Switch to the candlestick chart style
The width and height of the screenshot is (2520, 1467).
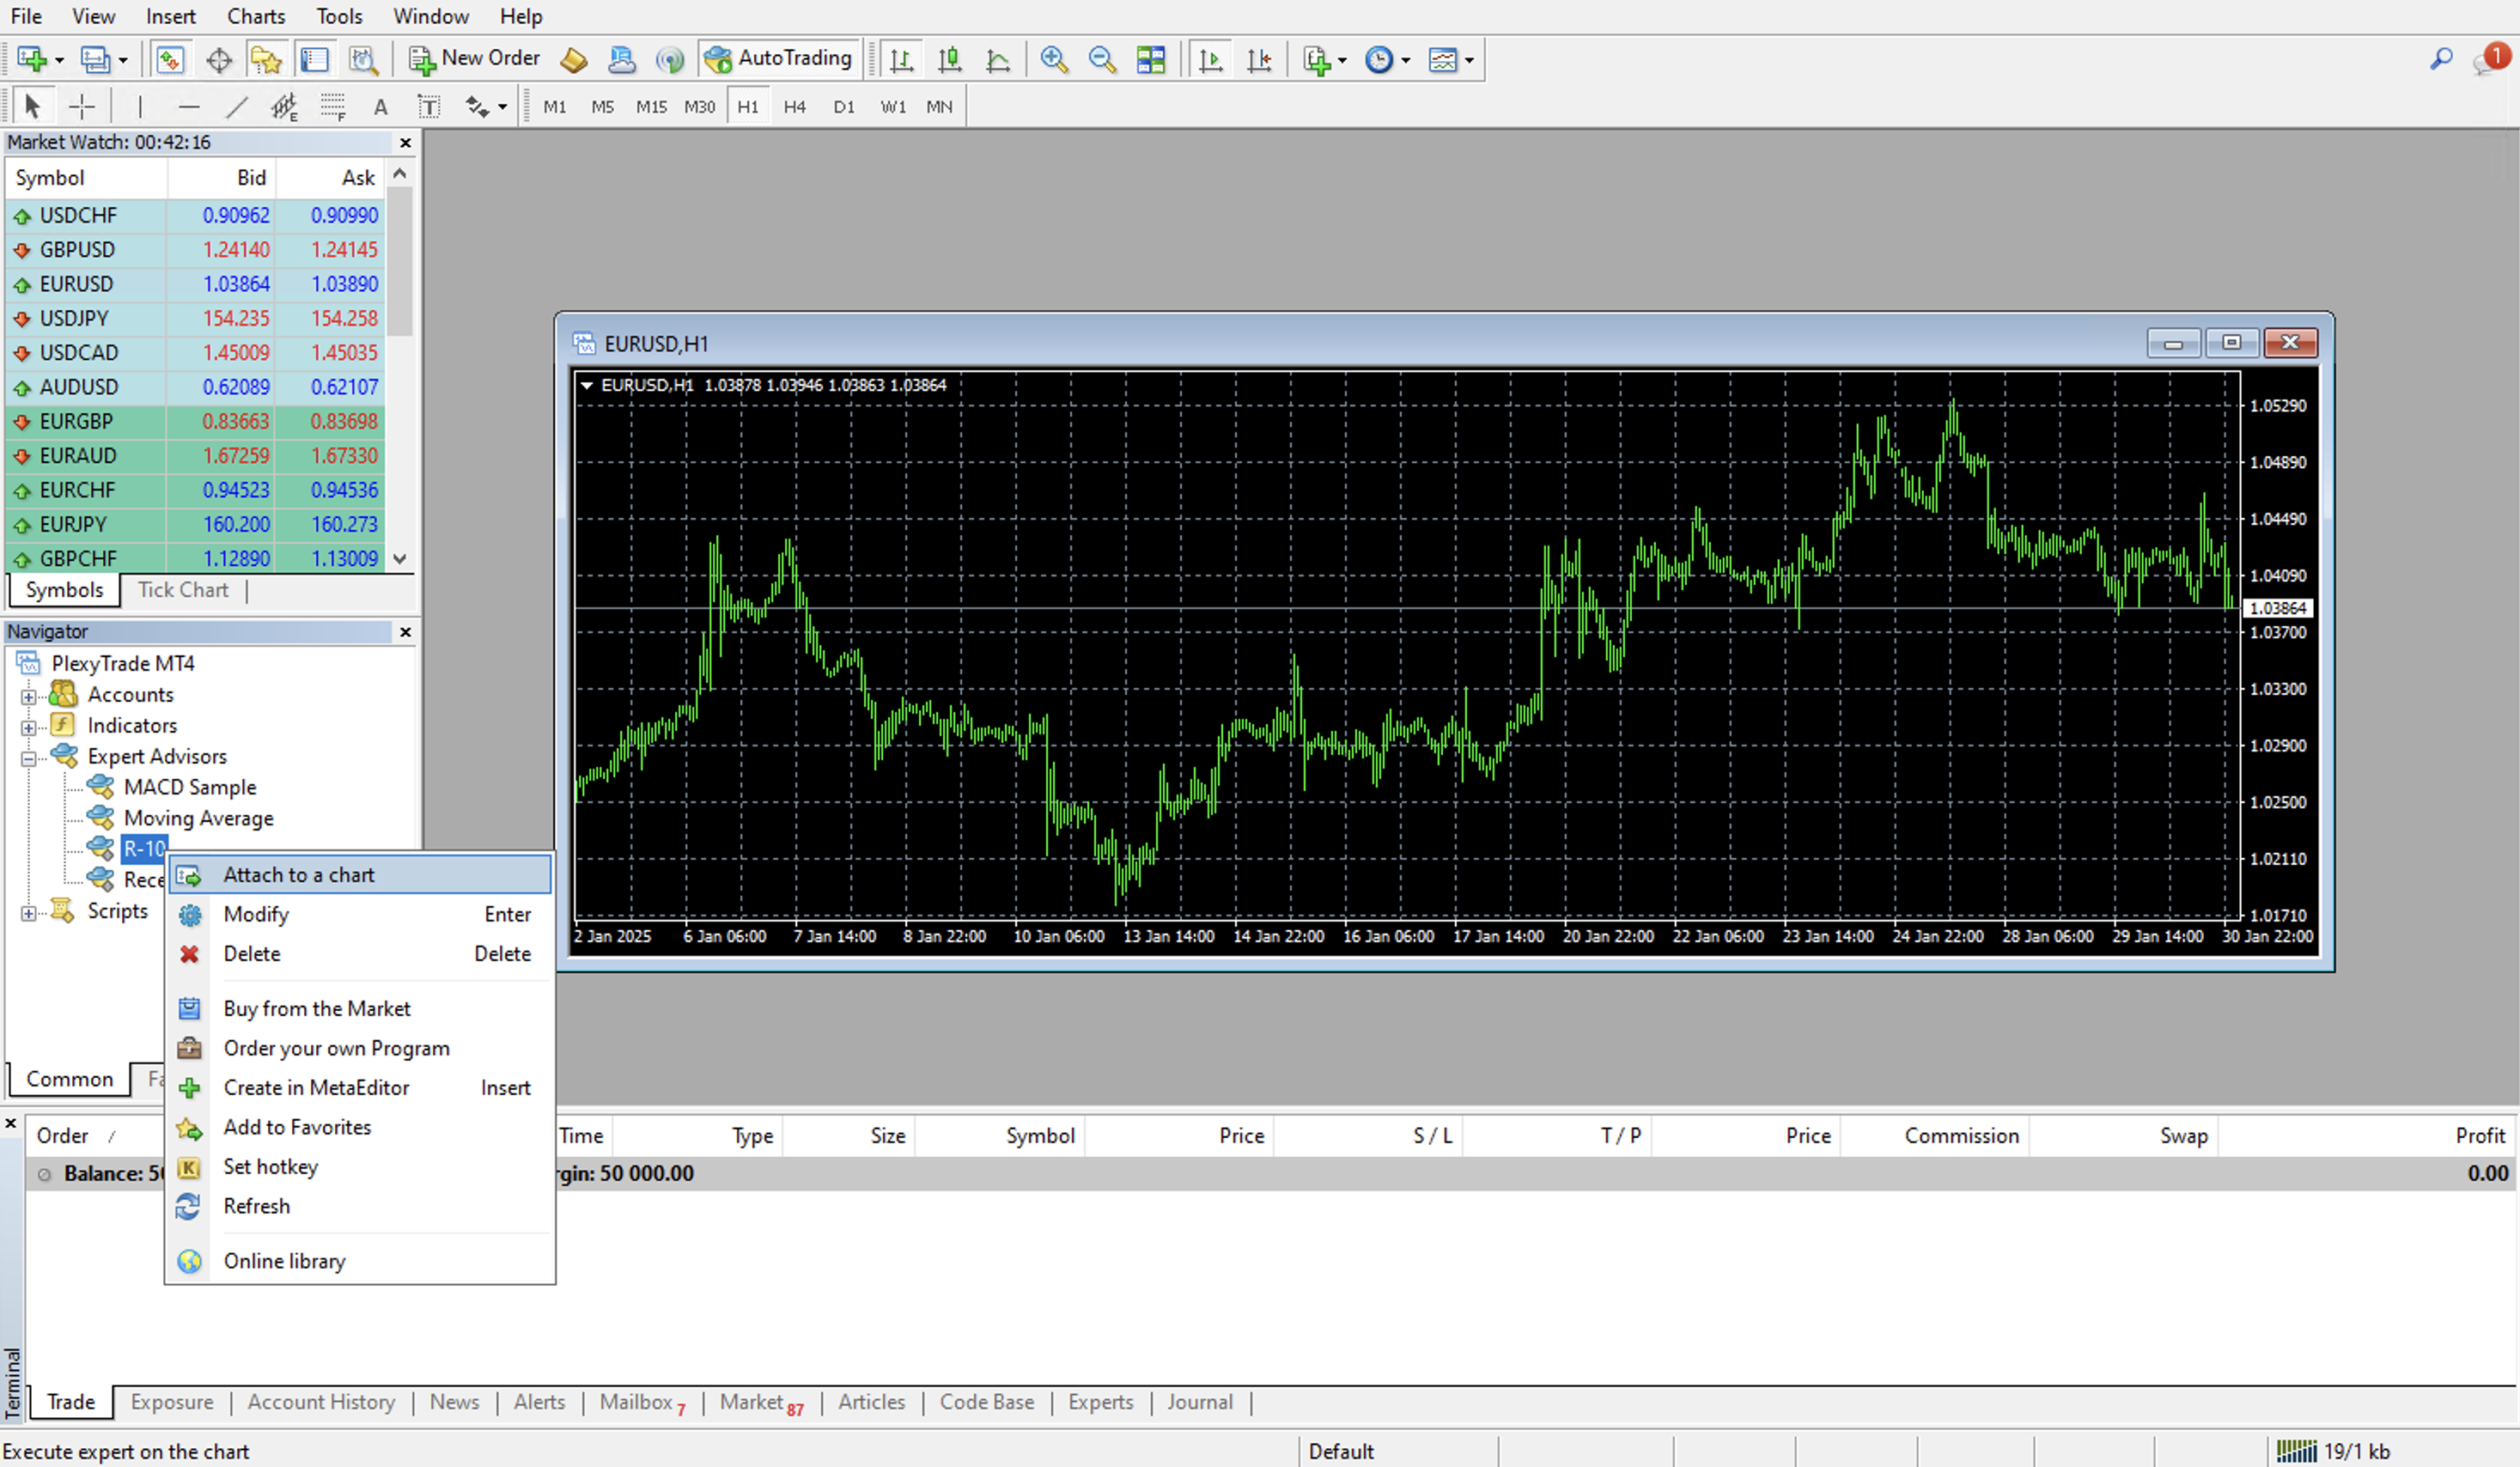950,60
